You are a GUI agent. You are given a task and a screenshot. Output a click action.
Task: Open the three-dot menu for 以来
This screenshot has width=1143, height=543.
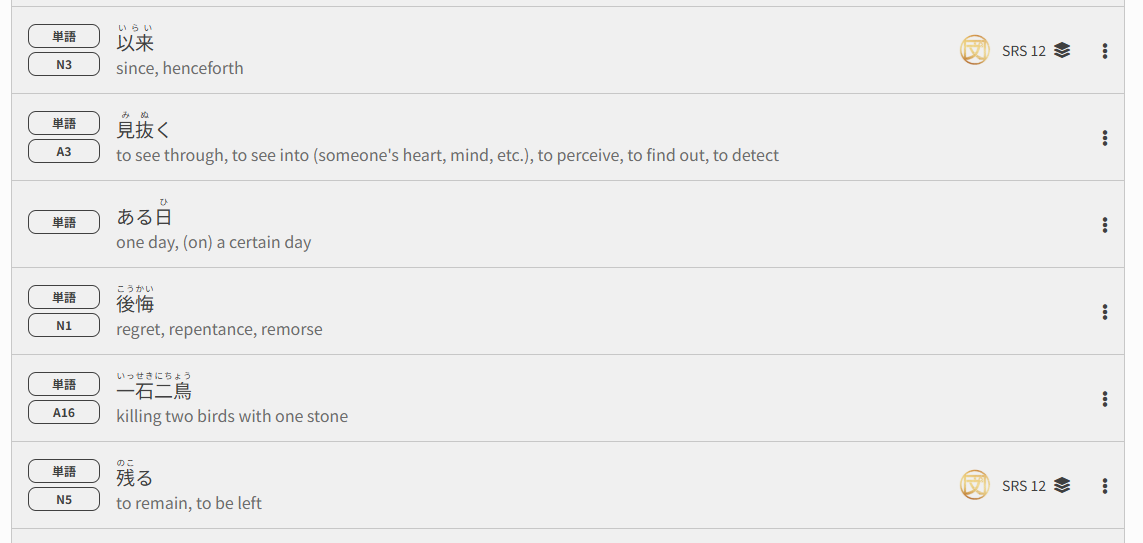pyautogui.click(x=1105, y=50)
